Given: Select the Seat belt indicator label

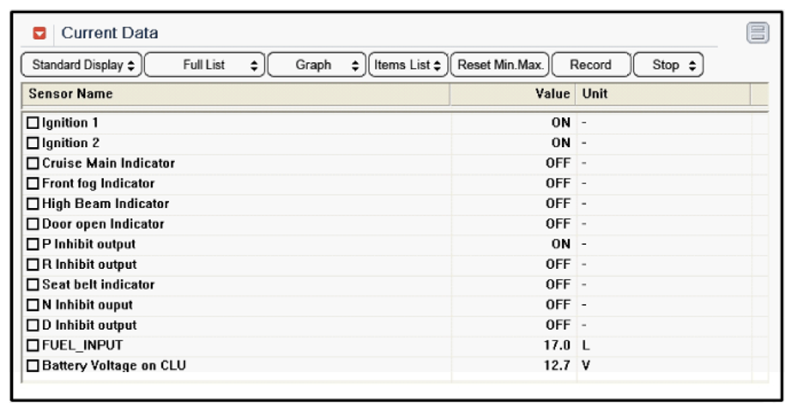Looking at the screenshot, I should [98, 285].
